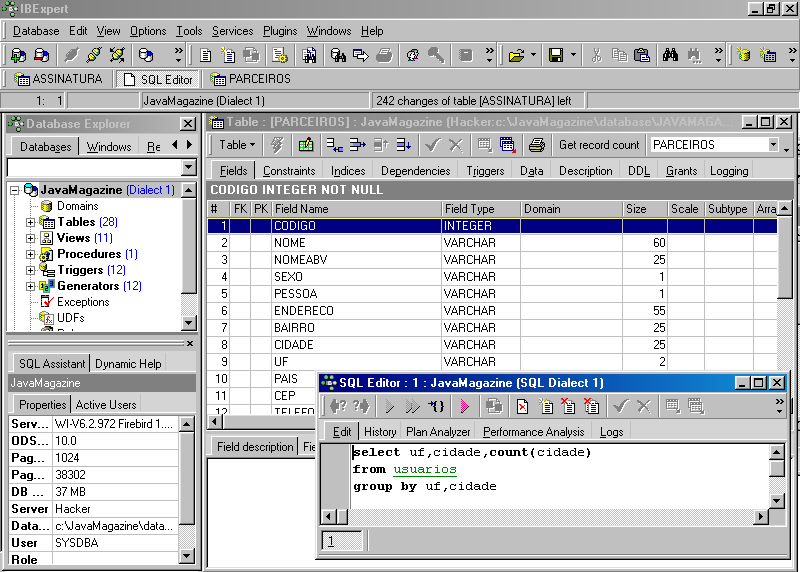
Task: Open the Services menu
Action: [x=232, y=31]
